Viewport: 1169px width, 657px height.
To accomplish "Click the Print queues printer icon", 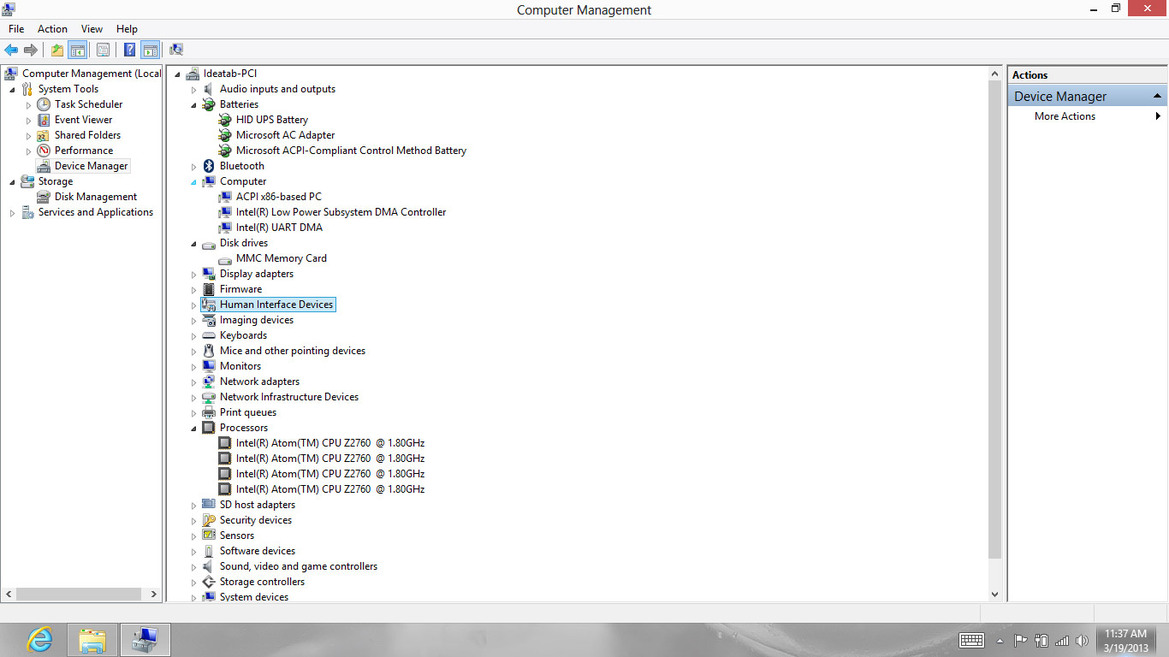I will coord(209,412).
